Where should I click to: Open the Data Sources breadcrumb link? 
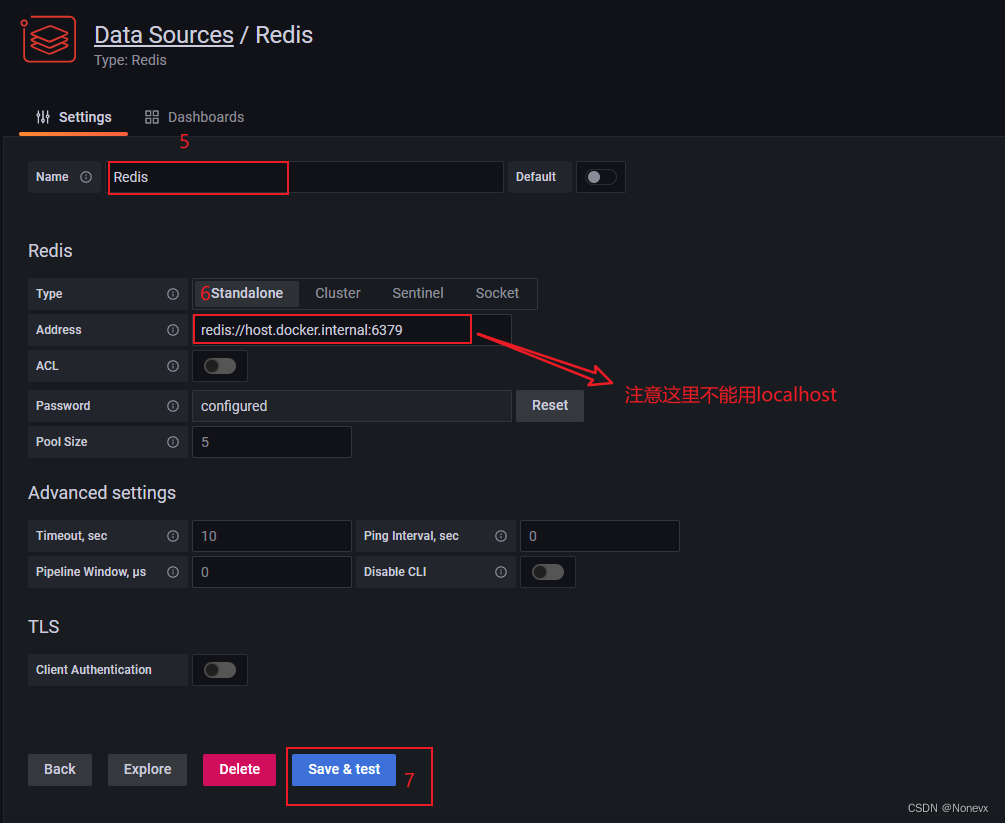click(163, 34)
